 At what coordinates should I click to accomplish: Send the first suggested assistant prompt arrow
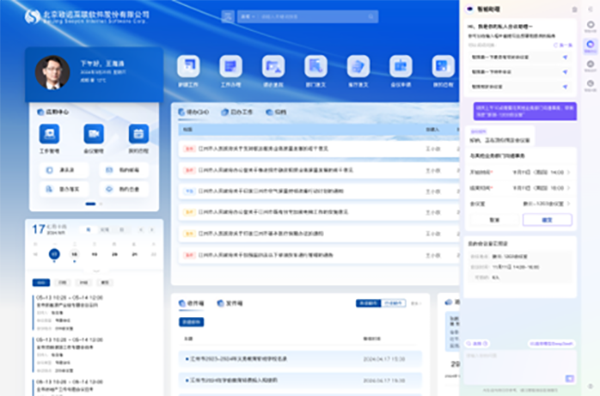pos(565,57)
